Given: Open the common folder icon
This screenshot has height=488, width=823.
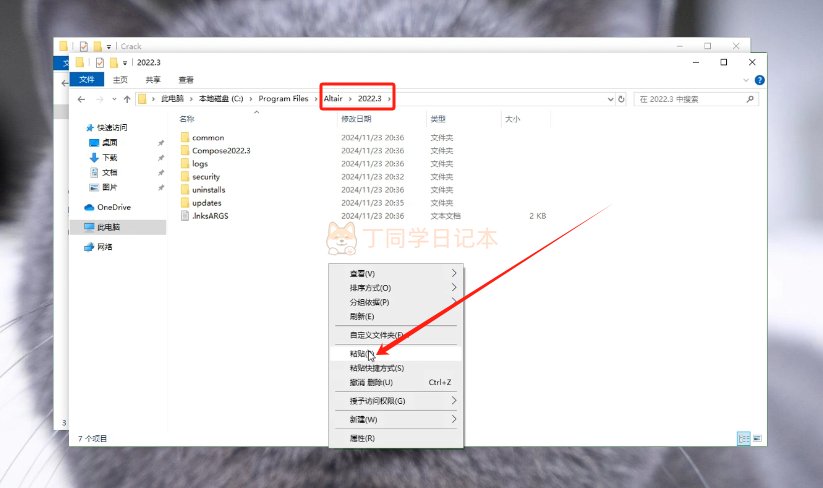Looking at the screenshot, I should pyautogui.click(x=185, y=137).
